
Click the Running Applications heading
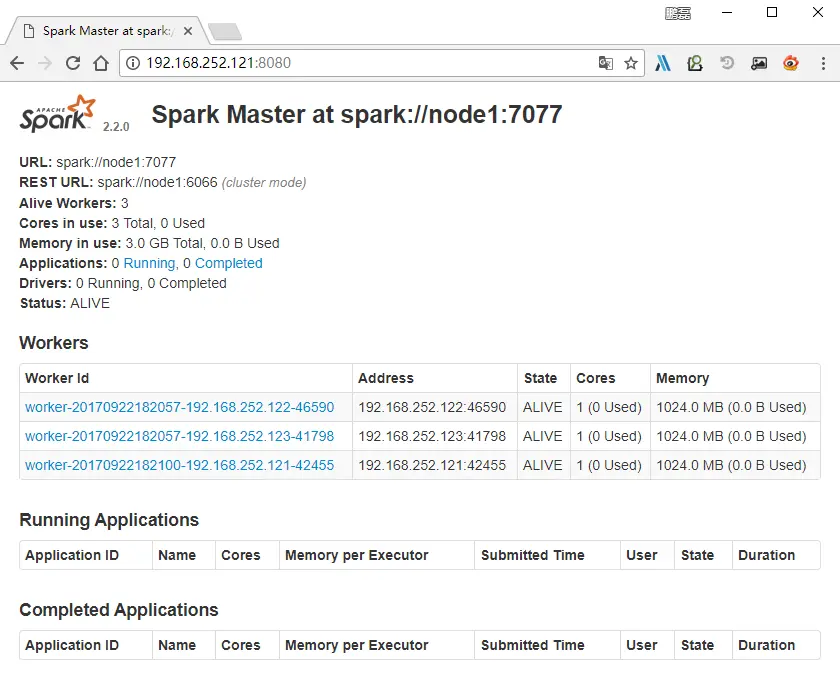pyautogui.click(x=109, y=520)
